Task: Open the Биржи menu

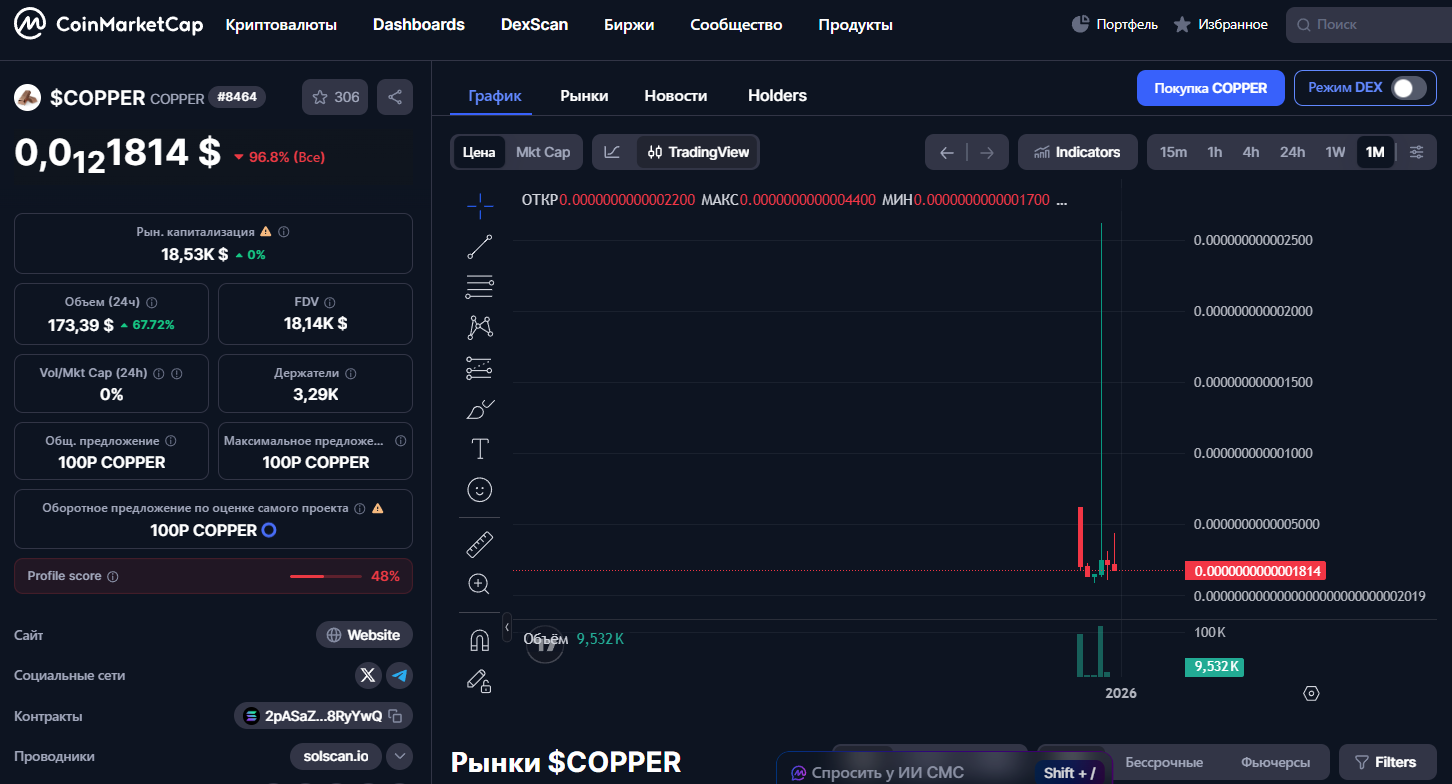Action: tap(629, 25)
